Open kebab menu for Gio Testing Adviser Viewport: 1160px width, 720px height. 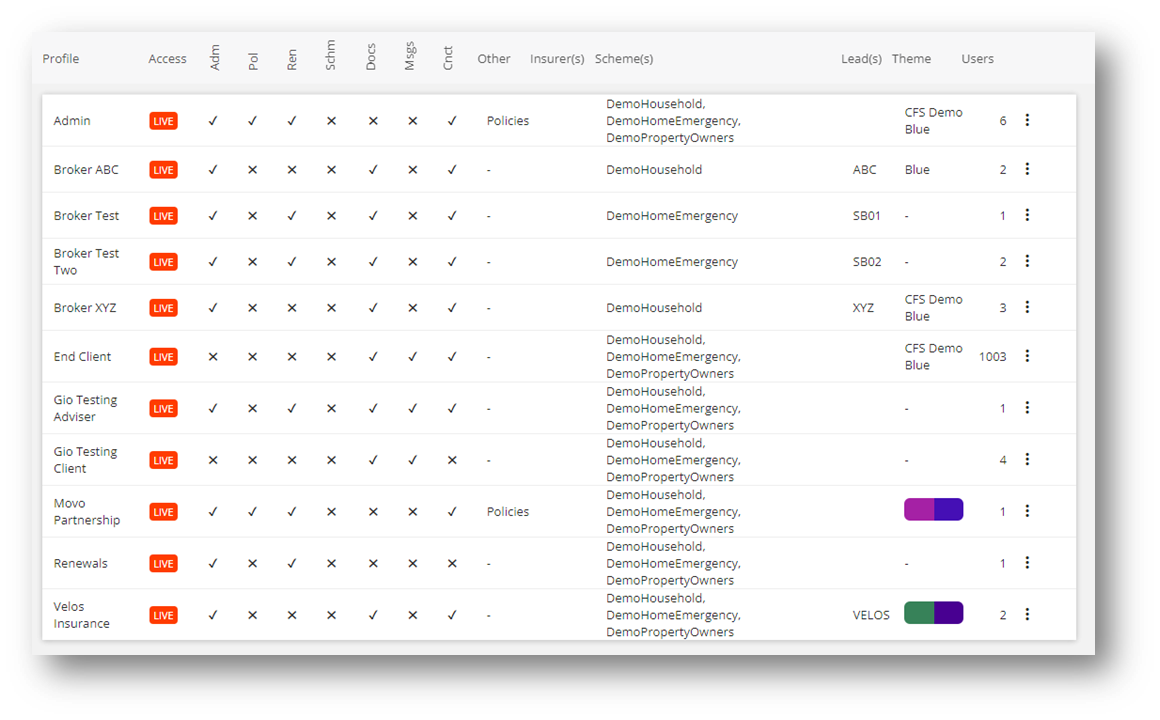click(x=1027, y=408)
